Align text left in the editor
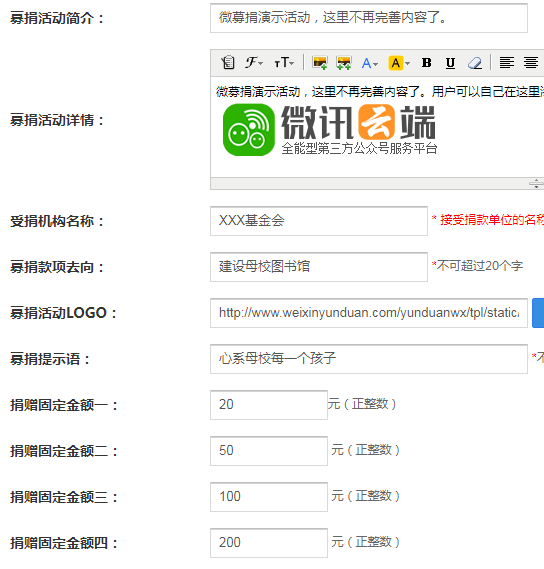The height and width of the screenshot is (569, 544). (507, 63)
